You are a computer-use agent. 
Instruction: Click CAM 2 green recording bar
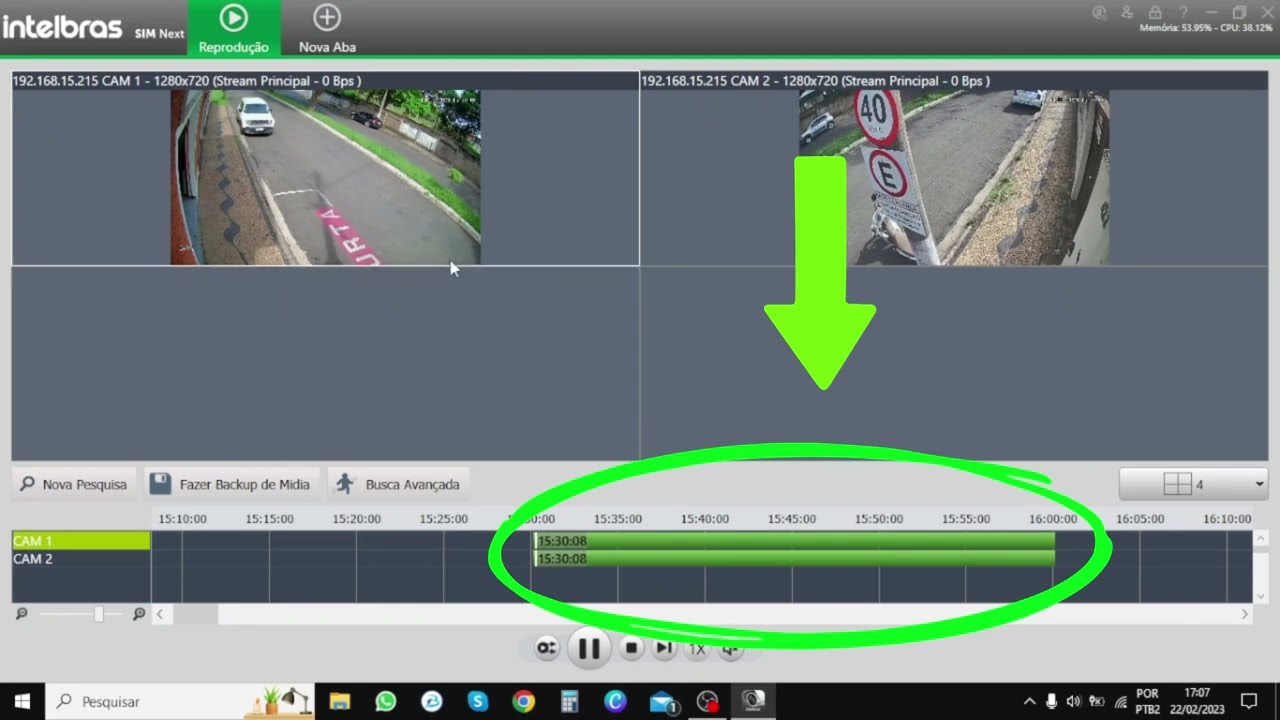coord(794,559)
